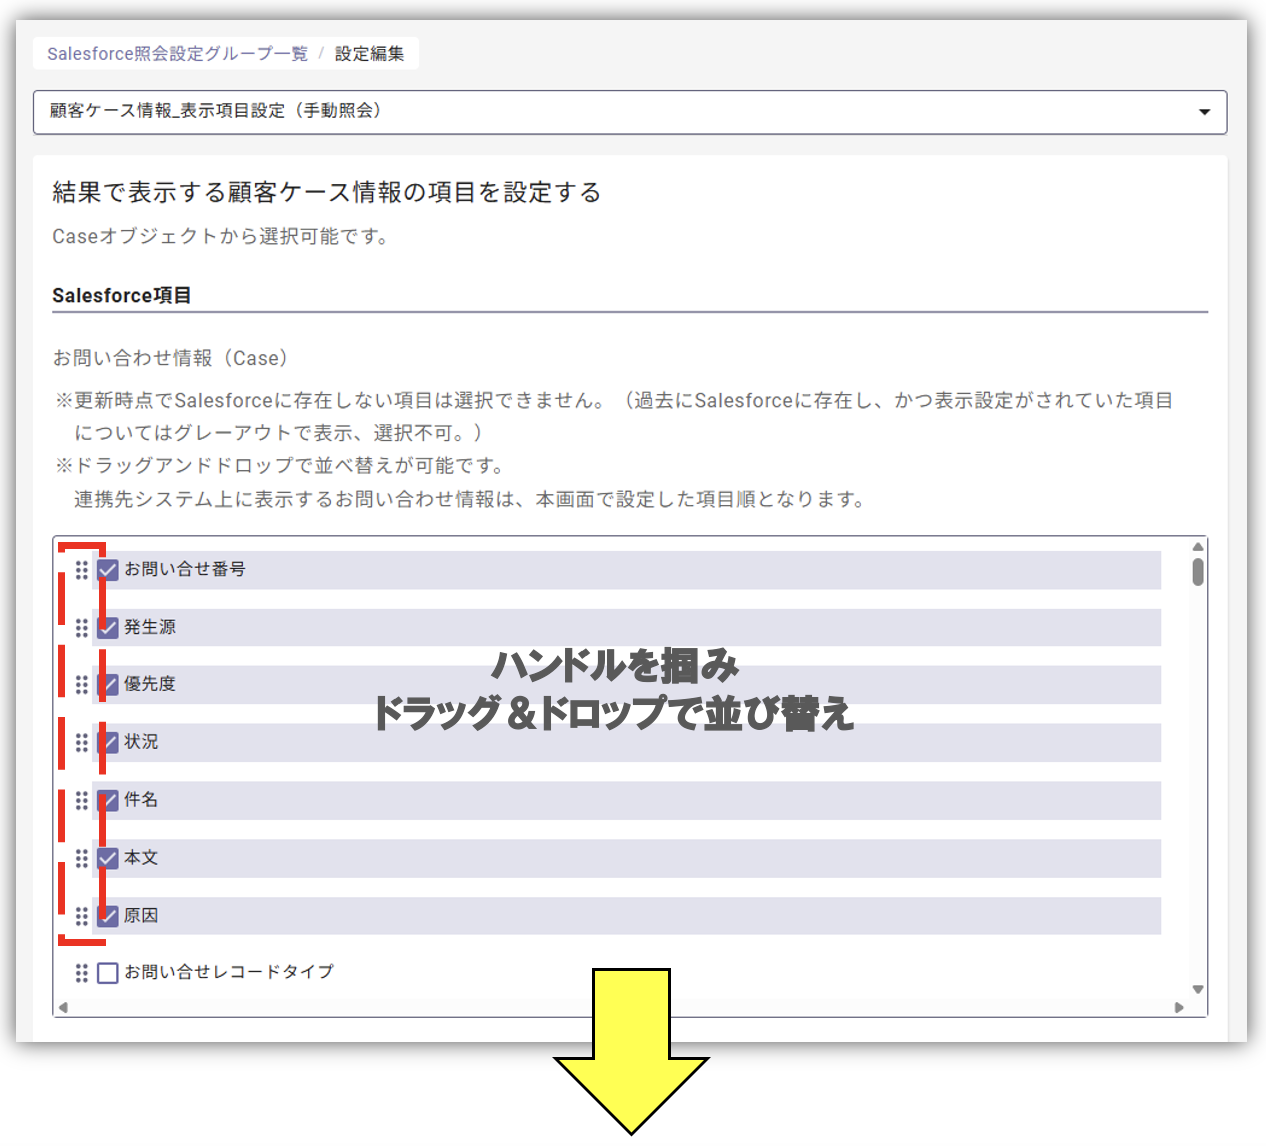Uncheck the お問い合せ番号 checkbox
The image size is (1266, 1146).
click(x=108, y=570)
